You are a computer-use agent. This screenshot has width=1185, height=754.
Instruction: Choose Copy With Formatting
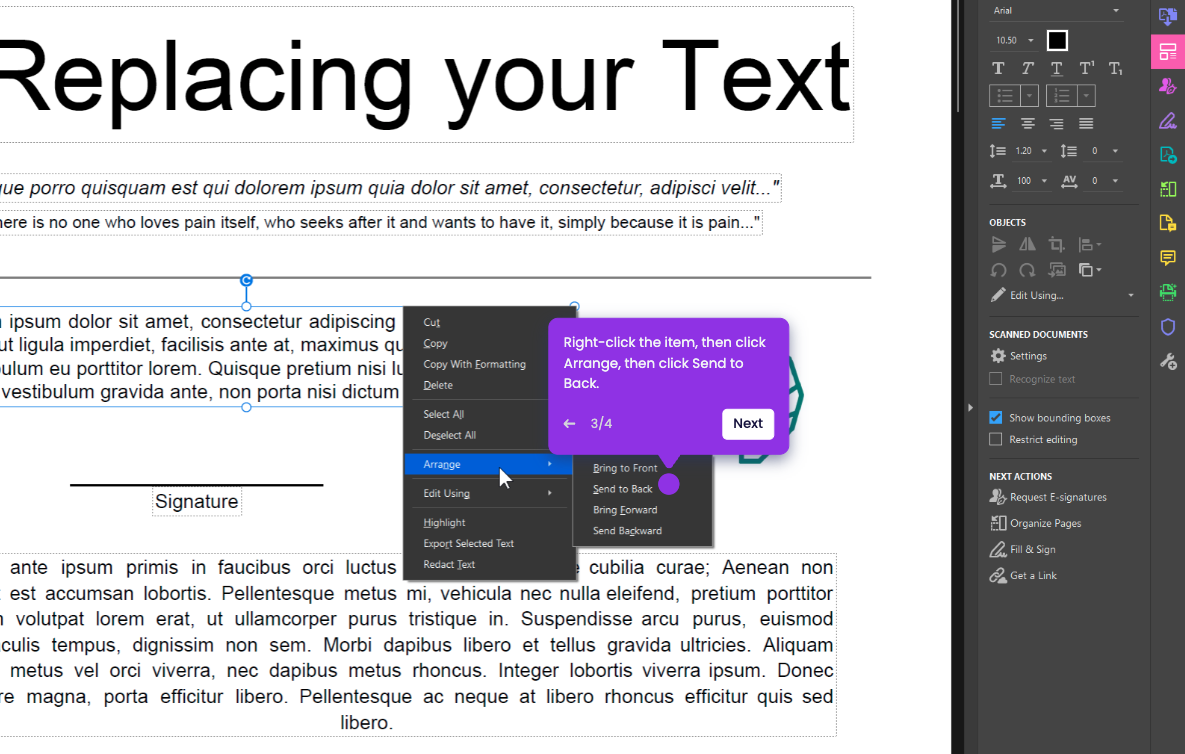click(477, 364)
